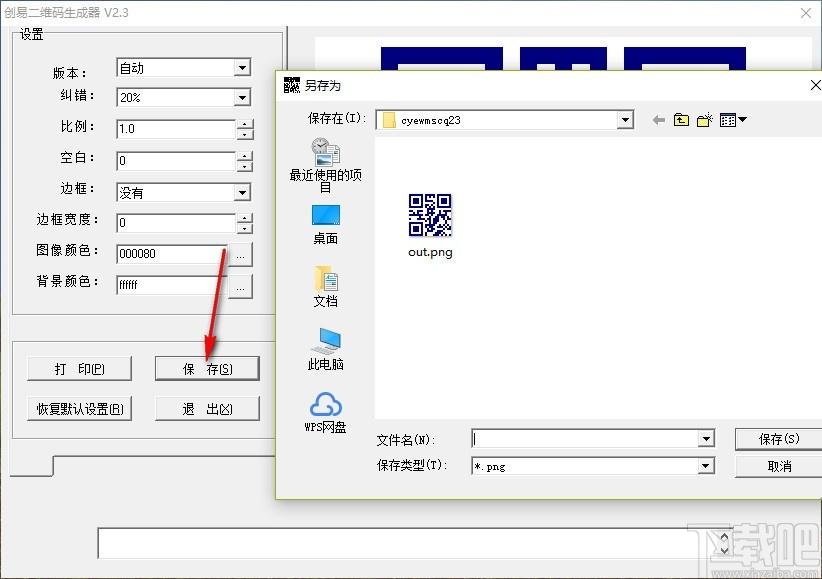Screen dimensions: 822x579
Task: Close the 创易二维码生成器 window
Action: (x=806, y=13)
